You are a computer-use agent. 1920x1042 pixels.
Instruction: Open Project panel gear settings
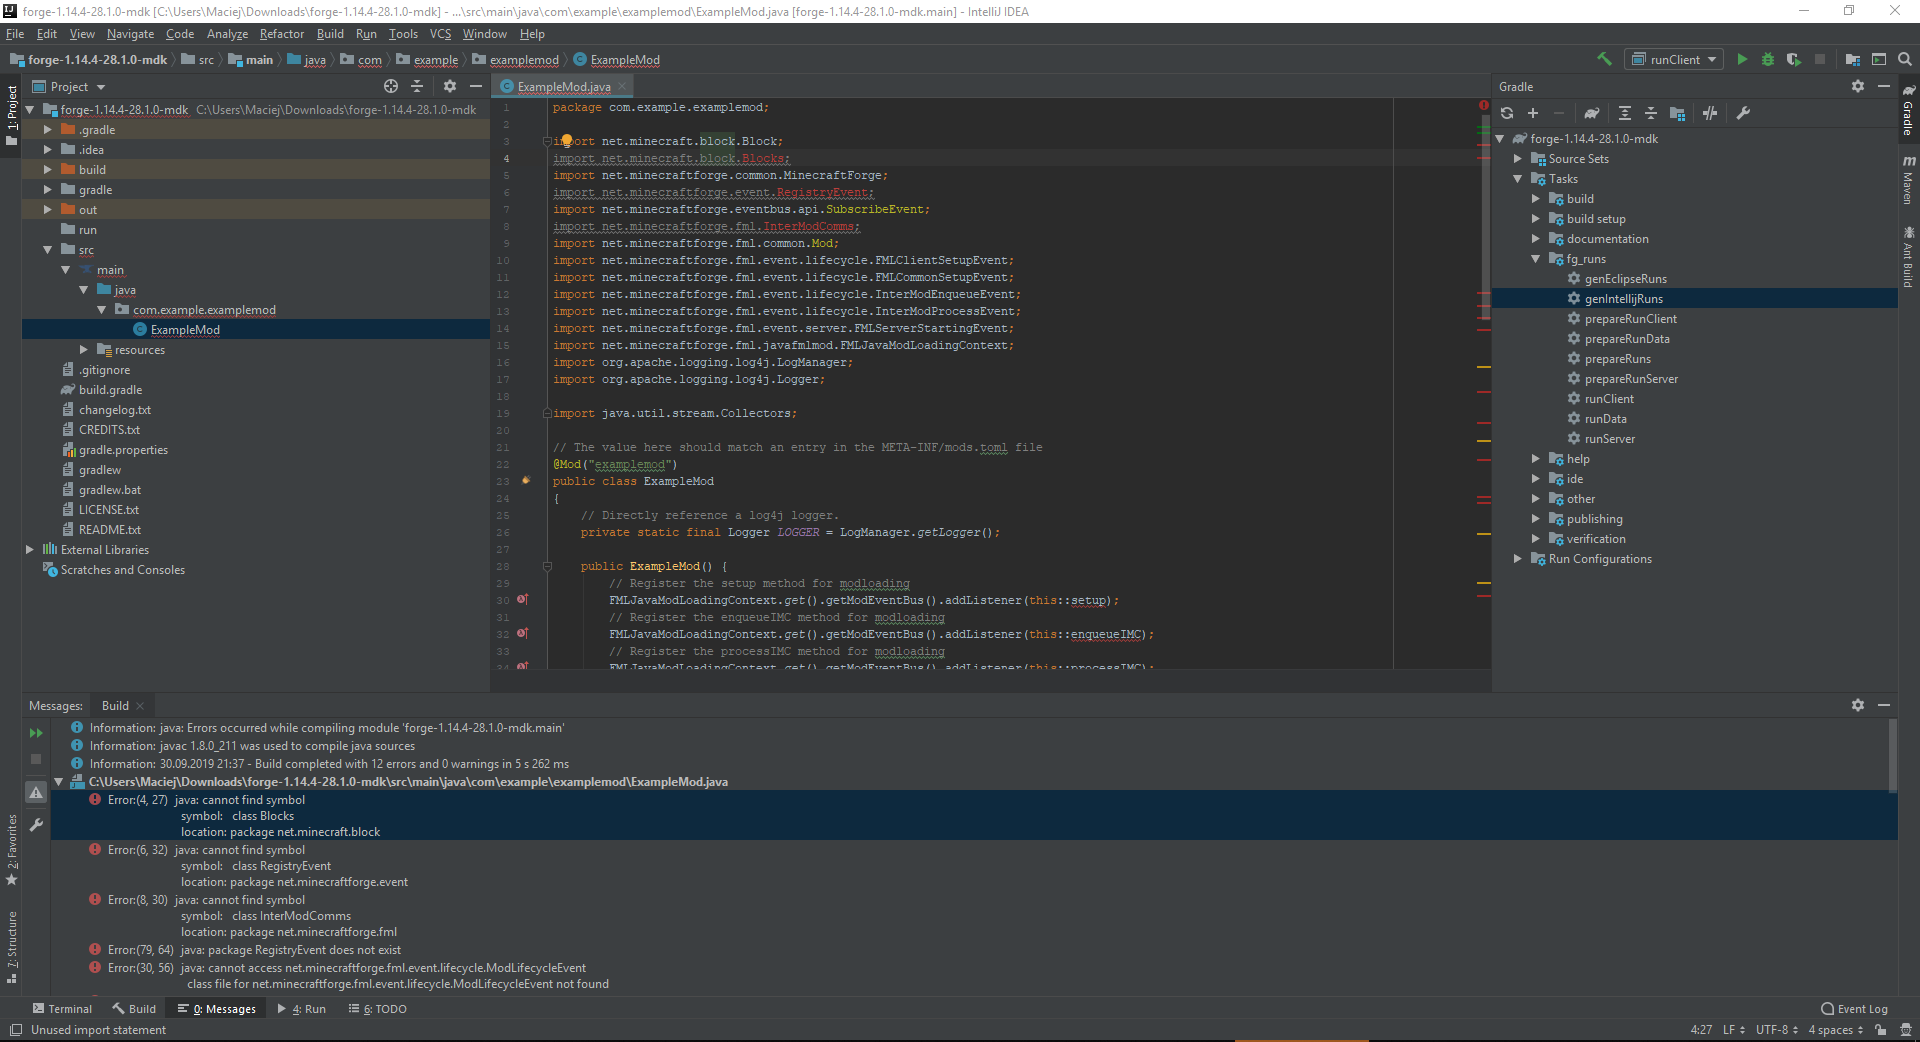(x=450, y=86)
